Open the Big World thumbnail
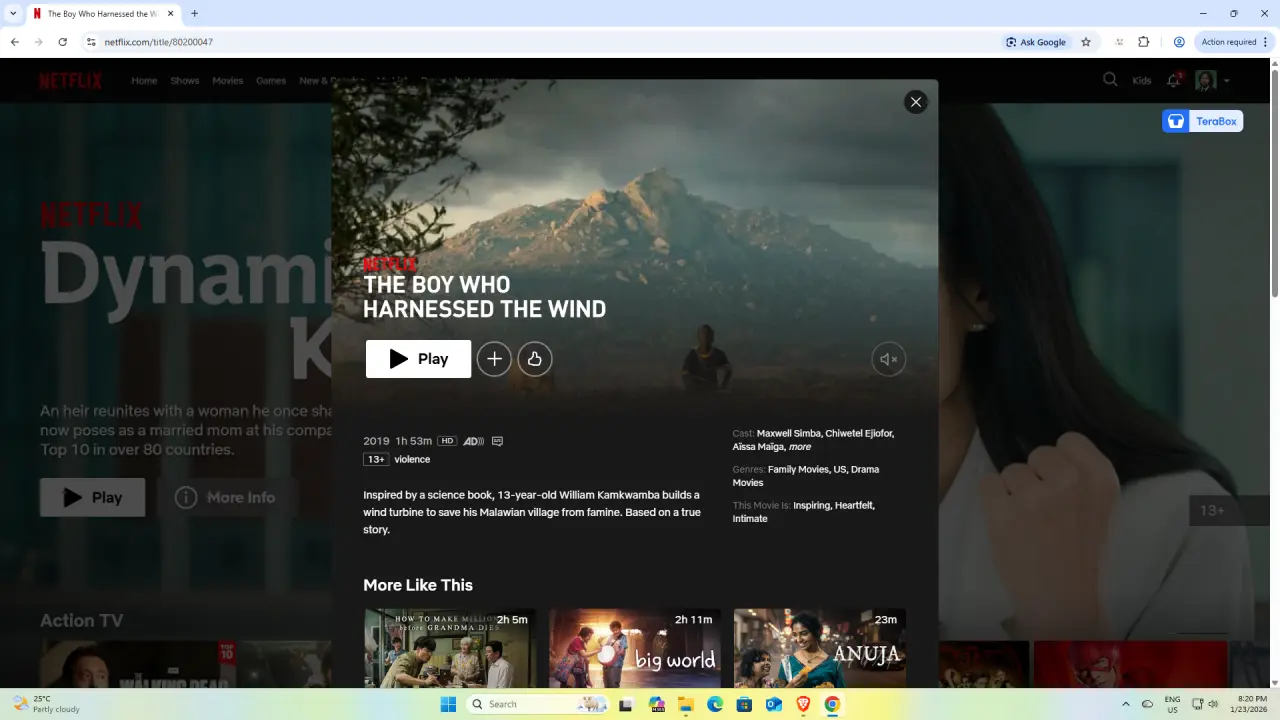The width and height of the screenshot is (1280, 720). (635, 648)
